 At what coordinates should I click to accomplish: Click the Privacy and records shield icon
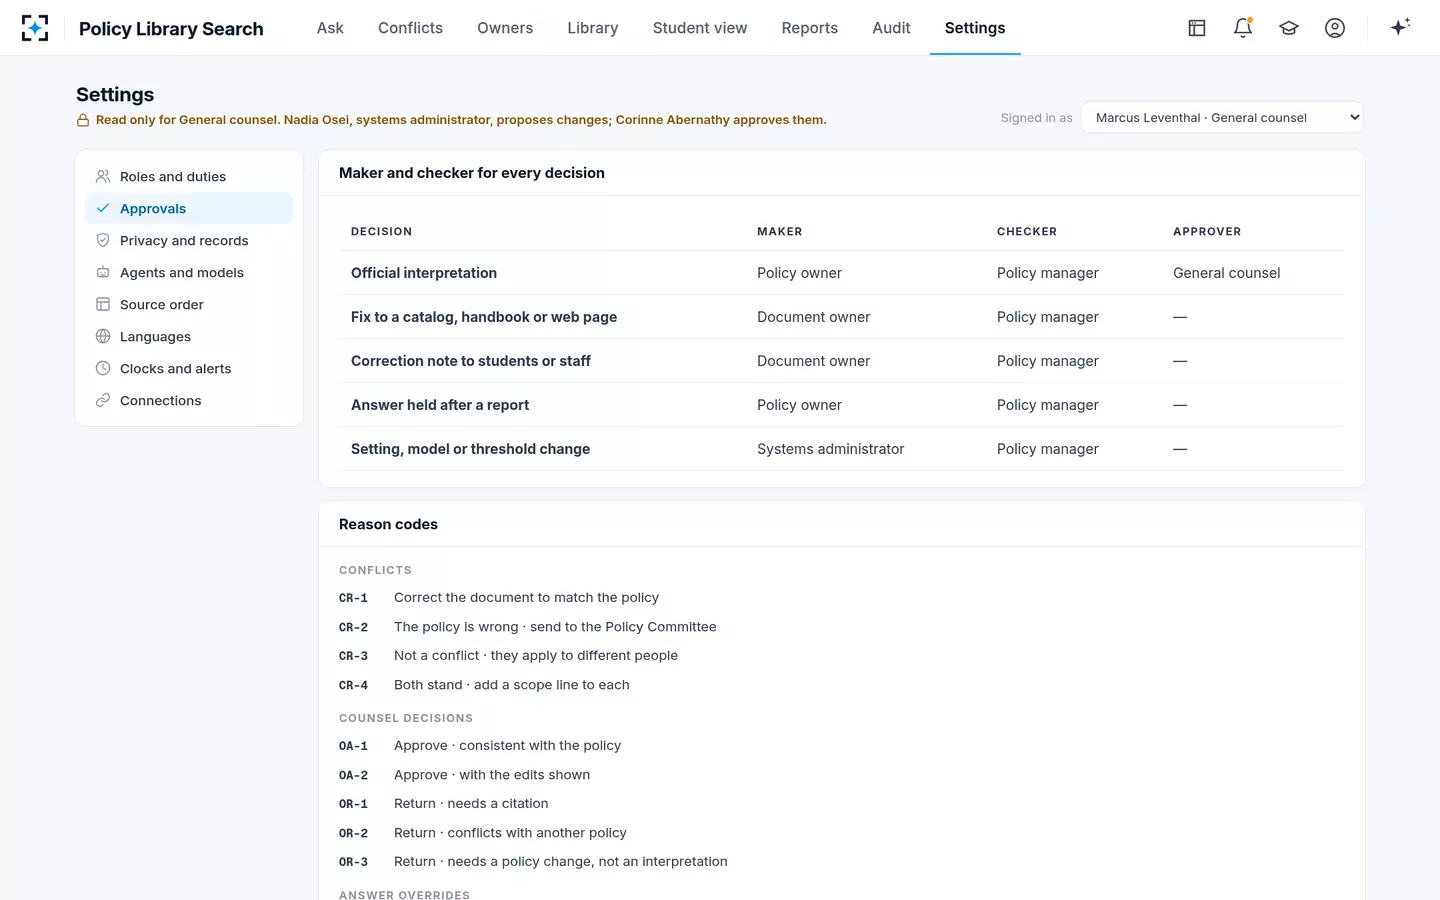point(103,240)
